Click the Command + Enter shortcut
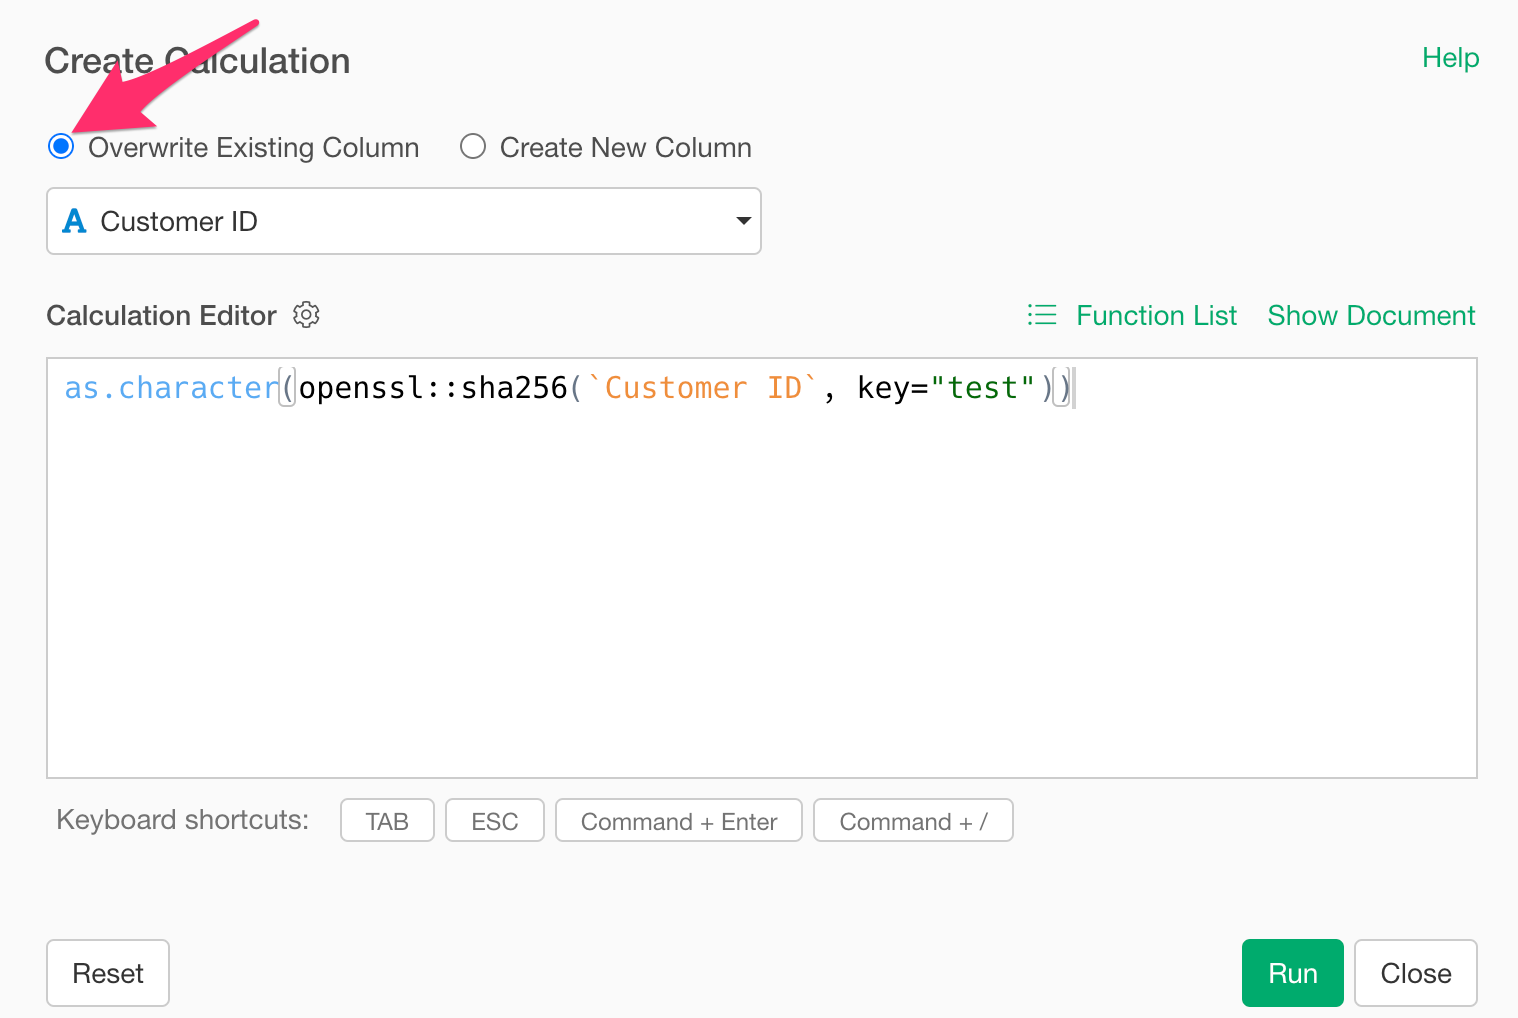Image resolution: width=1518 pixels, height=1018 pixels. tap(678, 821)
